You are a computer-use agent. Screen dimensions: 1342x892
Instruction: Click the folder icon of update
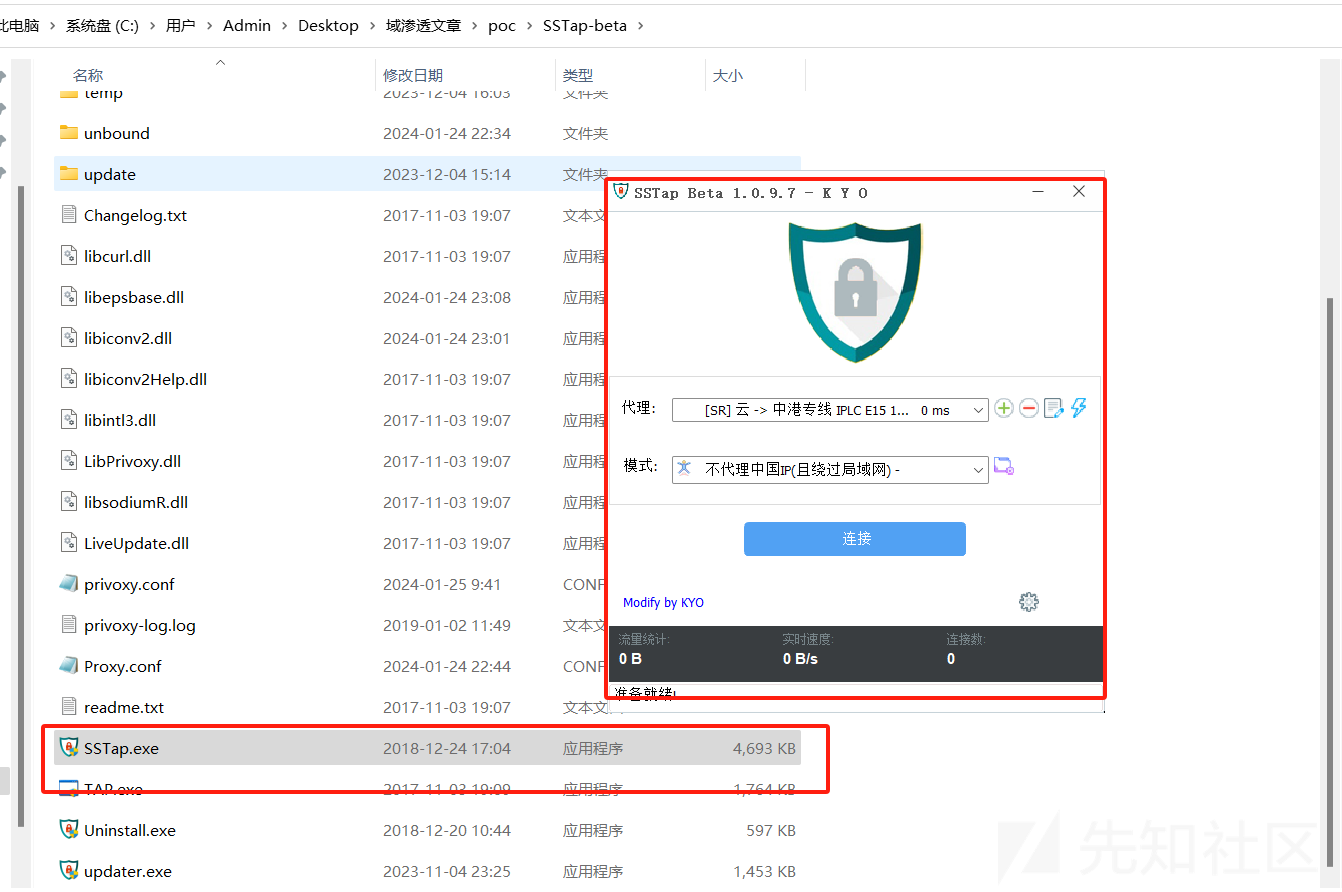69,174
